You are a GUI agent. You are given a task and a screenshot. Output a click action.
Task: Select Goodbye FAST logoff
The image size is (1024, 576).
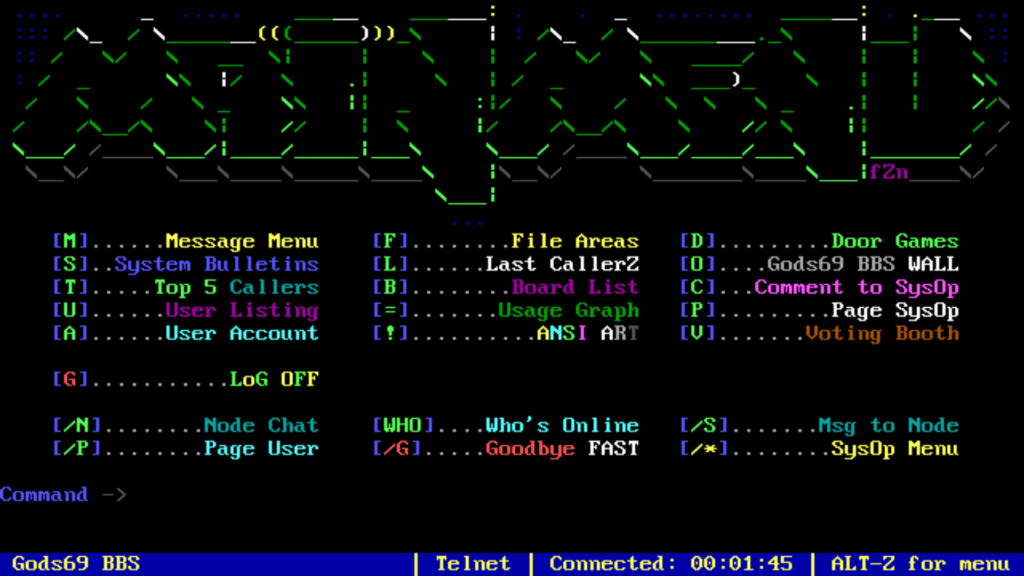(x=561, y=448)
